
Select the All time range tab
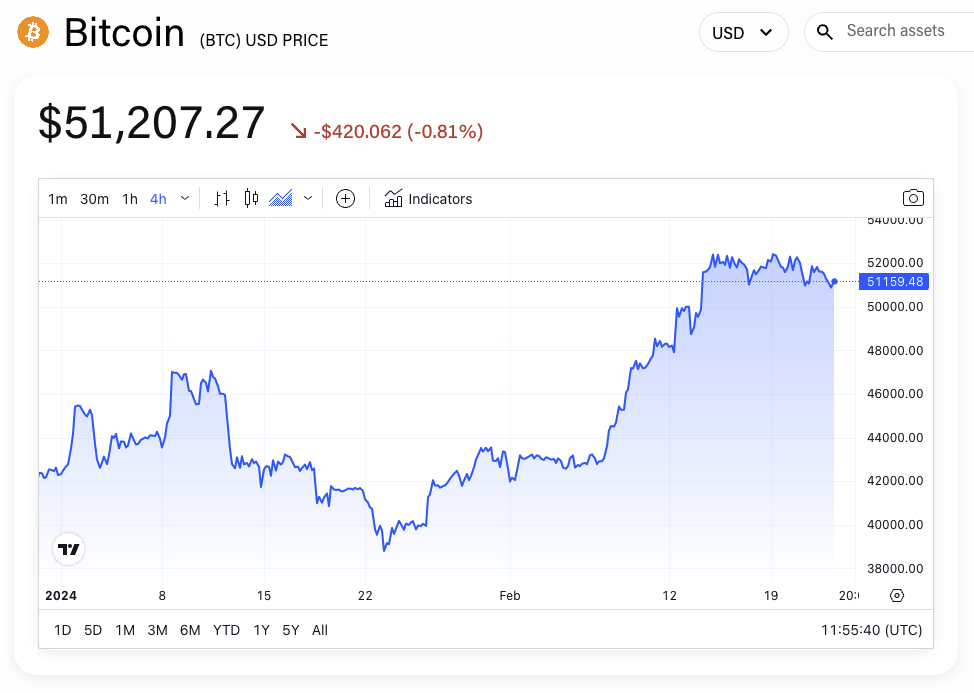tap(319, 630)
